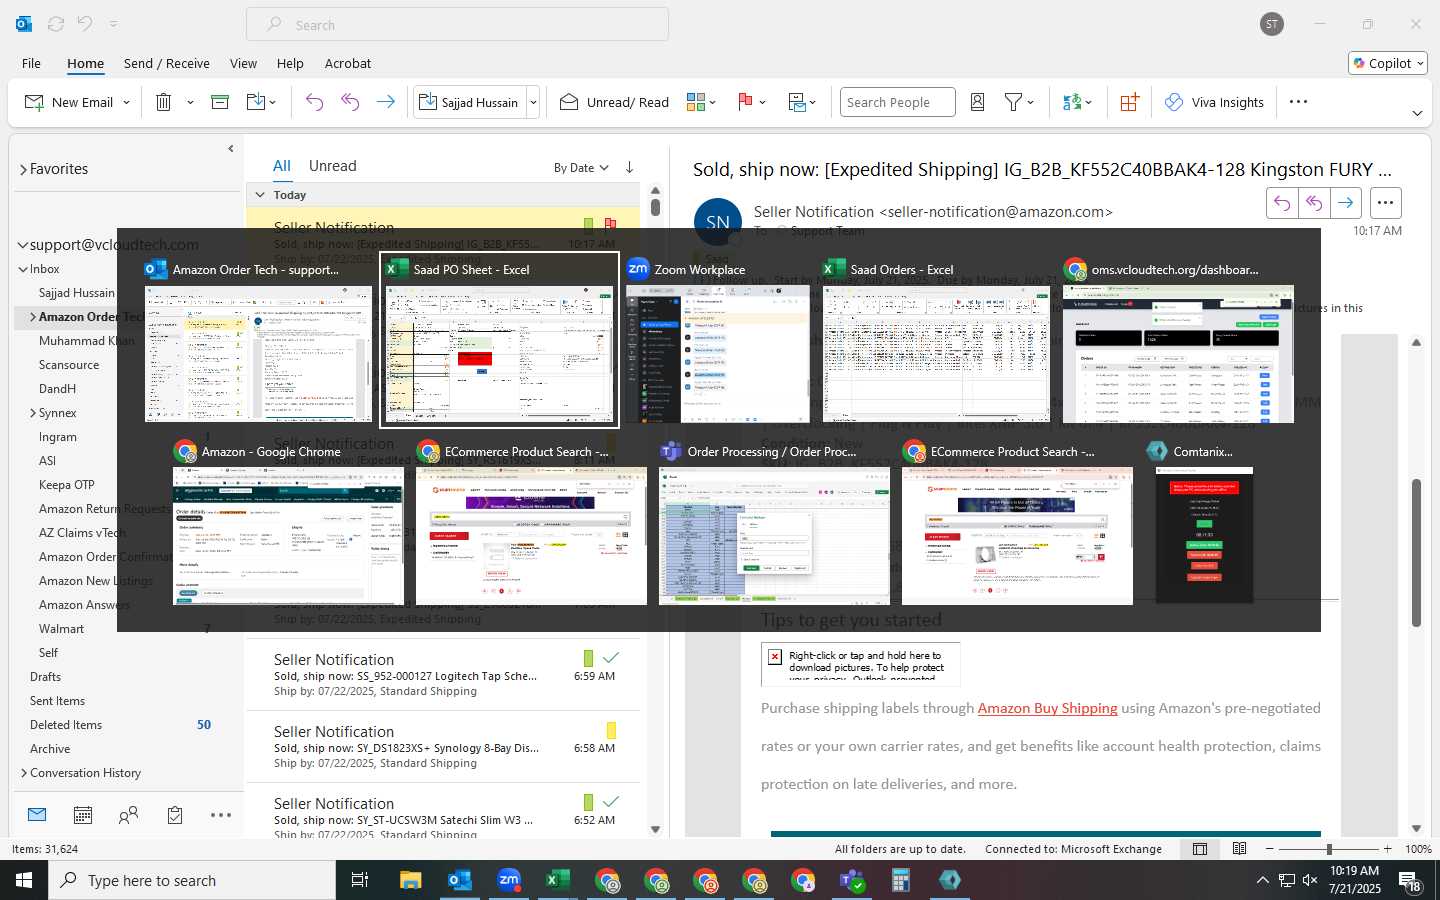Toggle flag on Satechi Slim 6:52 AM message
1440x900 pixels.
click(611, 802)
